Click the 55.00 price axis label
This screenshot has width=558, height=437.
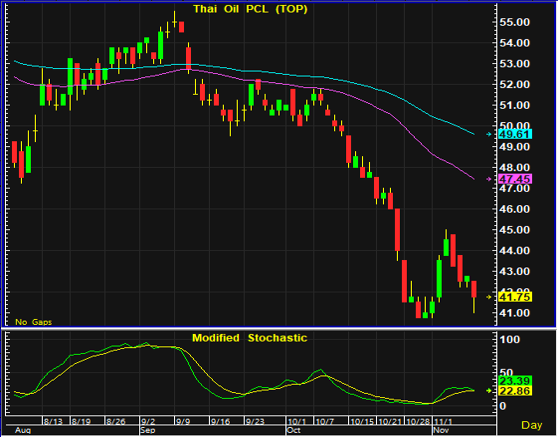coord(515,22)
